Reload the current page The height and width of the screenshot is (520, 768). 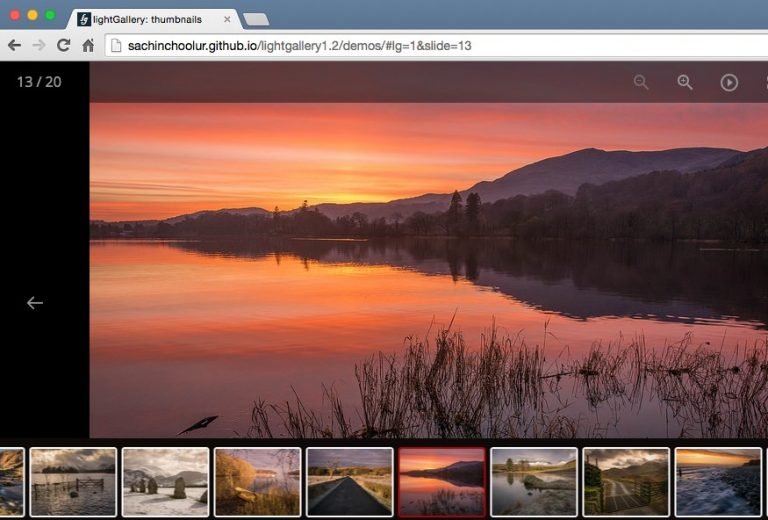point(63,45)
